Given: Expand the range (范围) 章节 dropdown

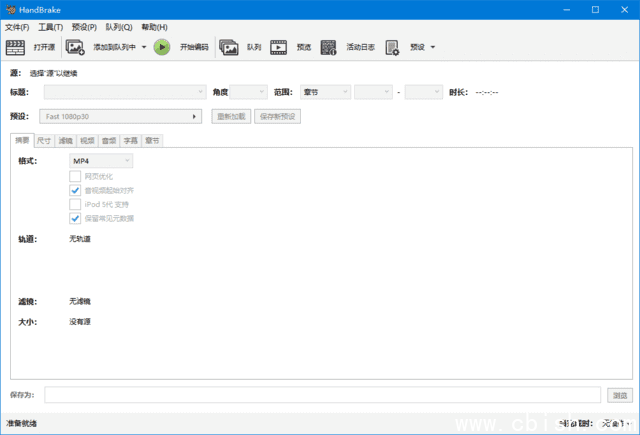Looking at the screenshot, I should pyautogui.click(x=325, y=92).
